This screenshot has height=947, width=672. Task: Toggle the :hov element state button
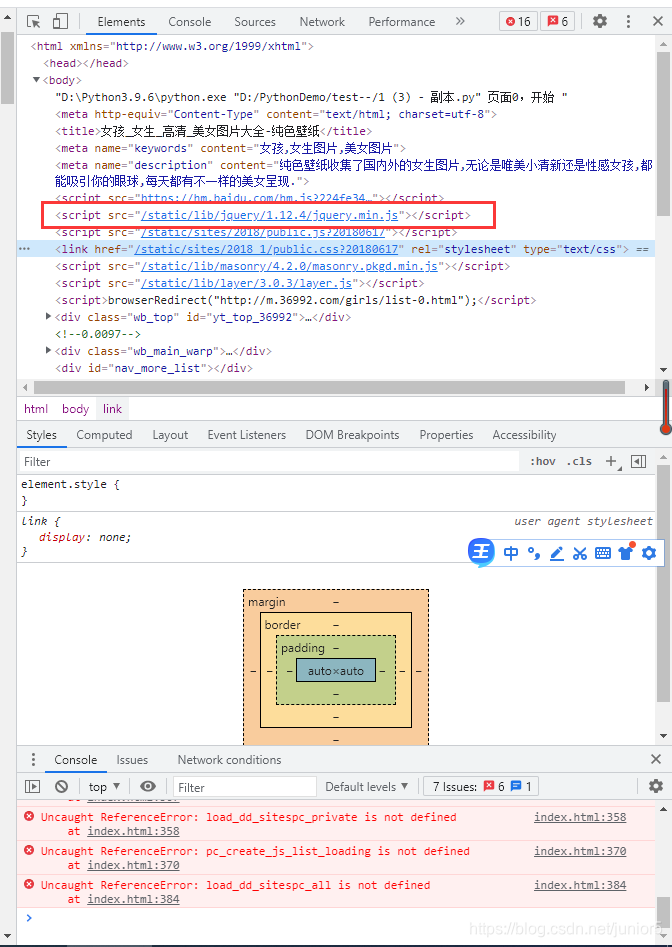point(542,461)
